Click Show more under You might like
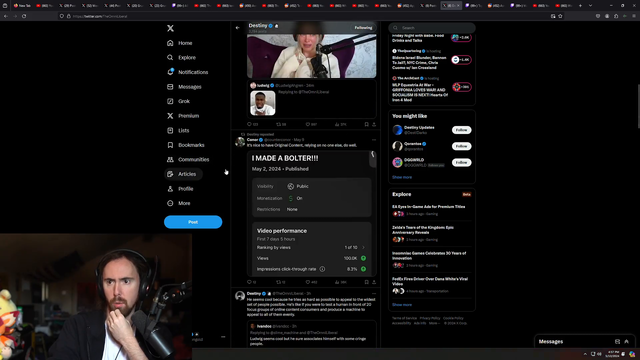Image resolution: width=640 pixels, height=360 pixels. pyautogui.click(x=402, y=177)
